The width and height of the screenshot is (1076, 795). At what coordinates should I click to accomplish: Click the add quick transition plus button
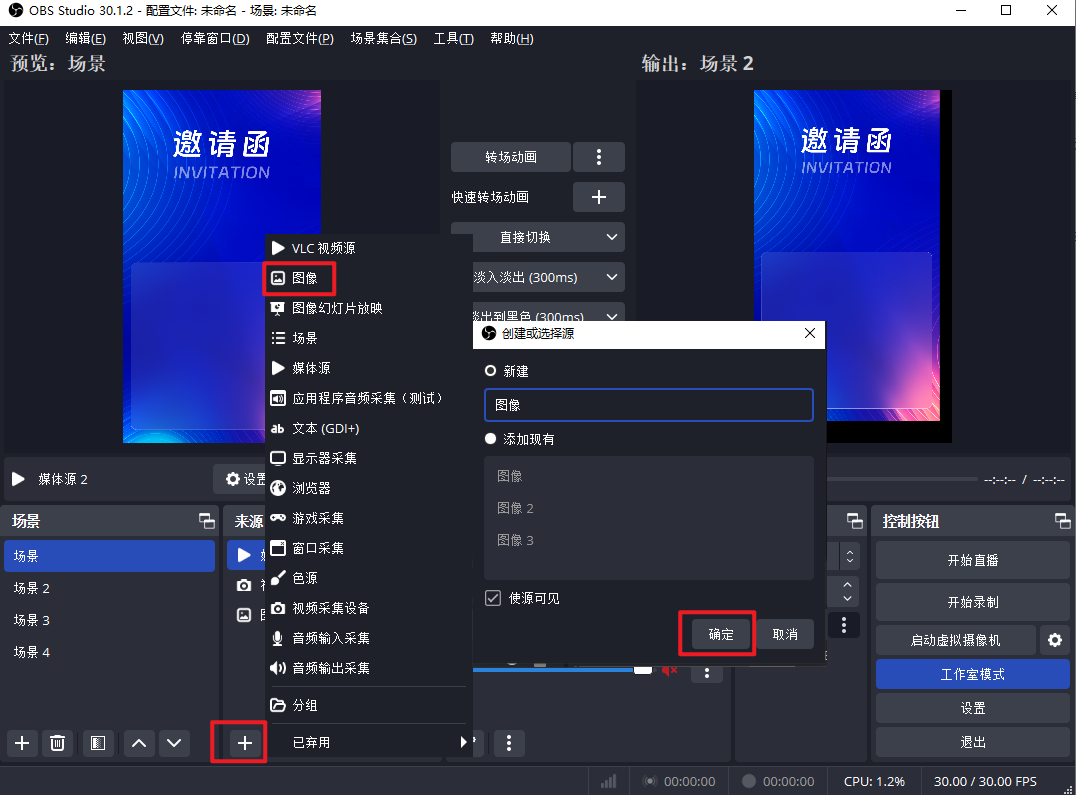598,197
